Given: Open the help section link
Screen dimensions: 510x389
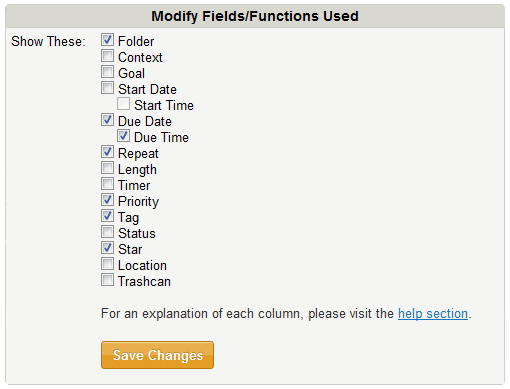Looking at the screenshot, I should pos(433,314).
